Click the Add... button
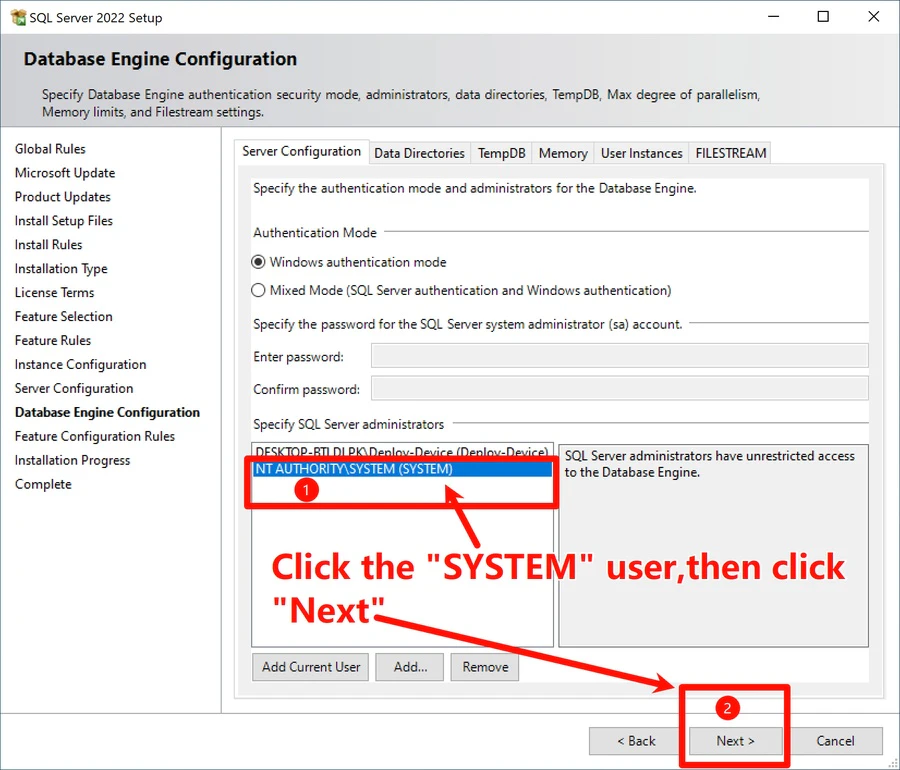 pos(410,667)
